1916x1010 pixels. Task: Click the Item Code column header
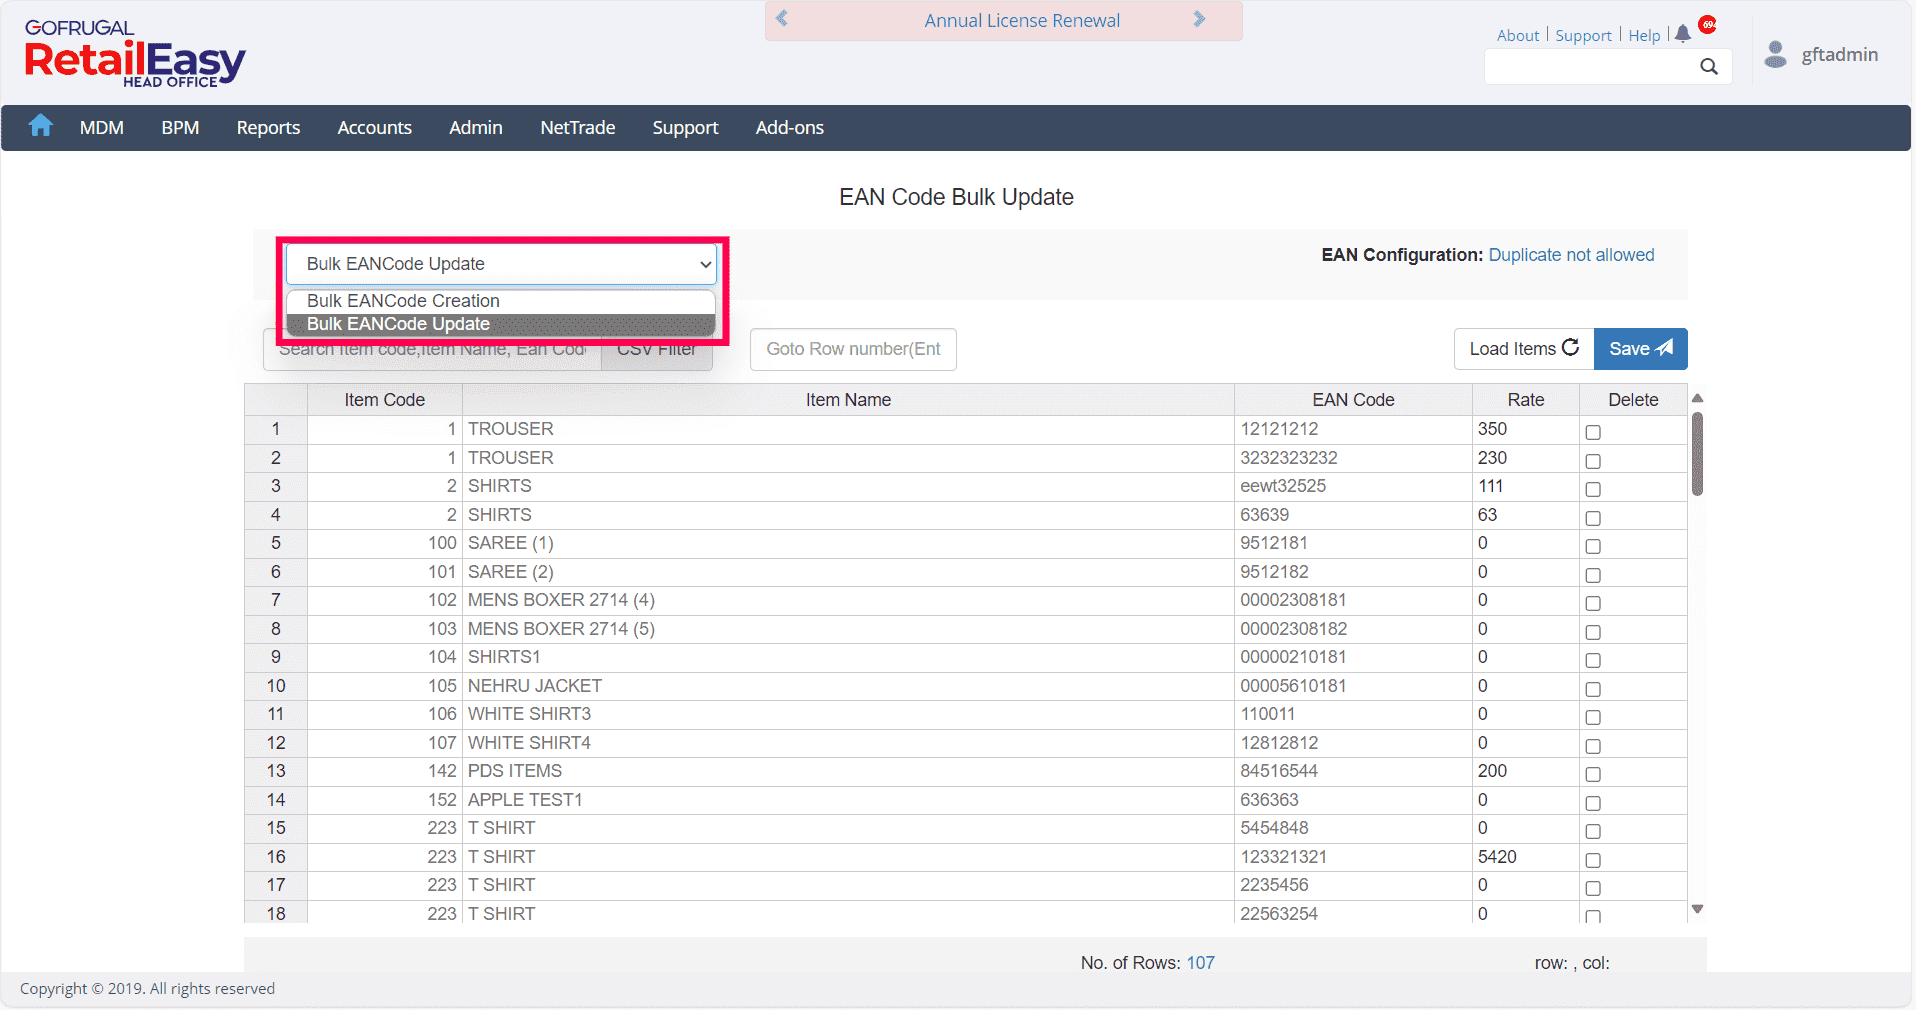[x=385, y=400]
